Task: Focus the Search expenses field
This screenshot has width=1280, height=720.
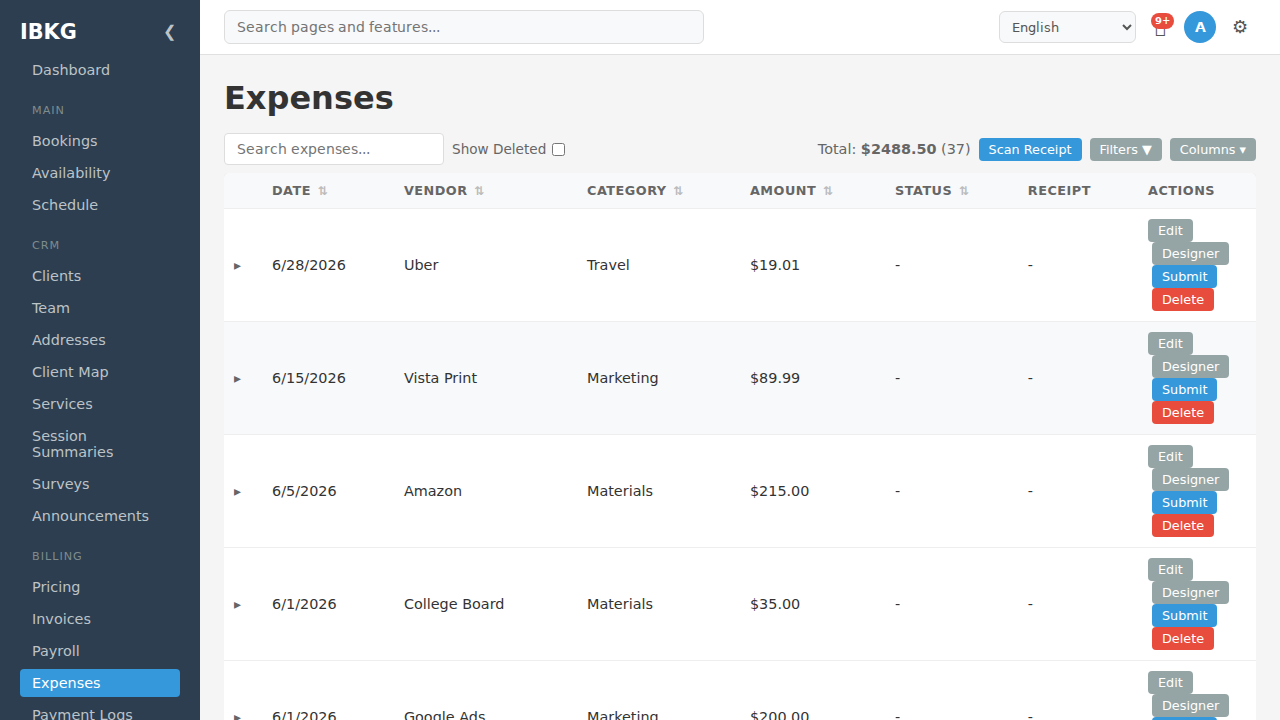Action: (334, 149)
